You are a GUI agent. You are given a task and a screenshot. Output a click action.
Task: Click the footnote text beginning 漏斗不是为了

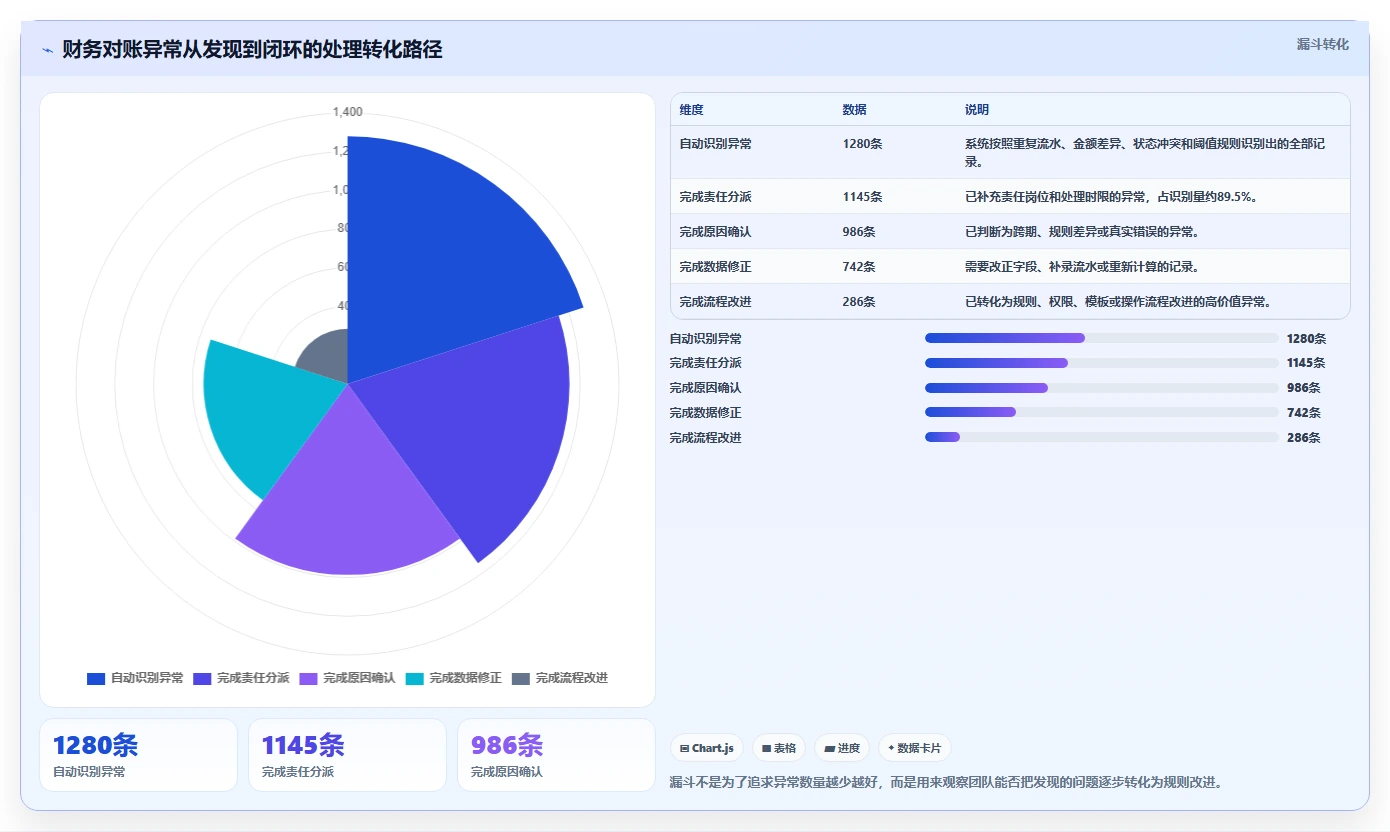[946, 782]
